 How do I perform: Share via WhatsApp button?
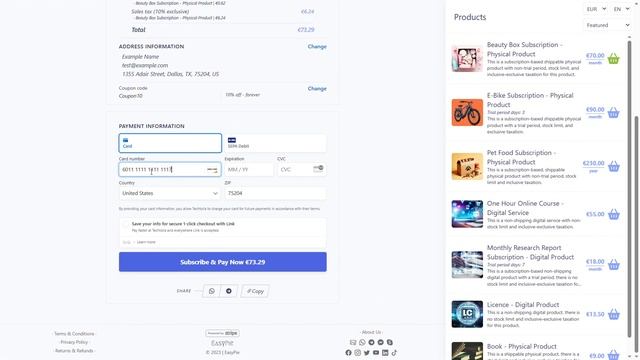211,291
